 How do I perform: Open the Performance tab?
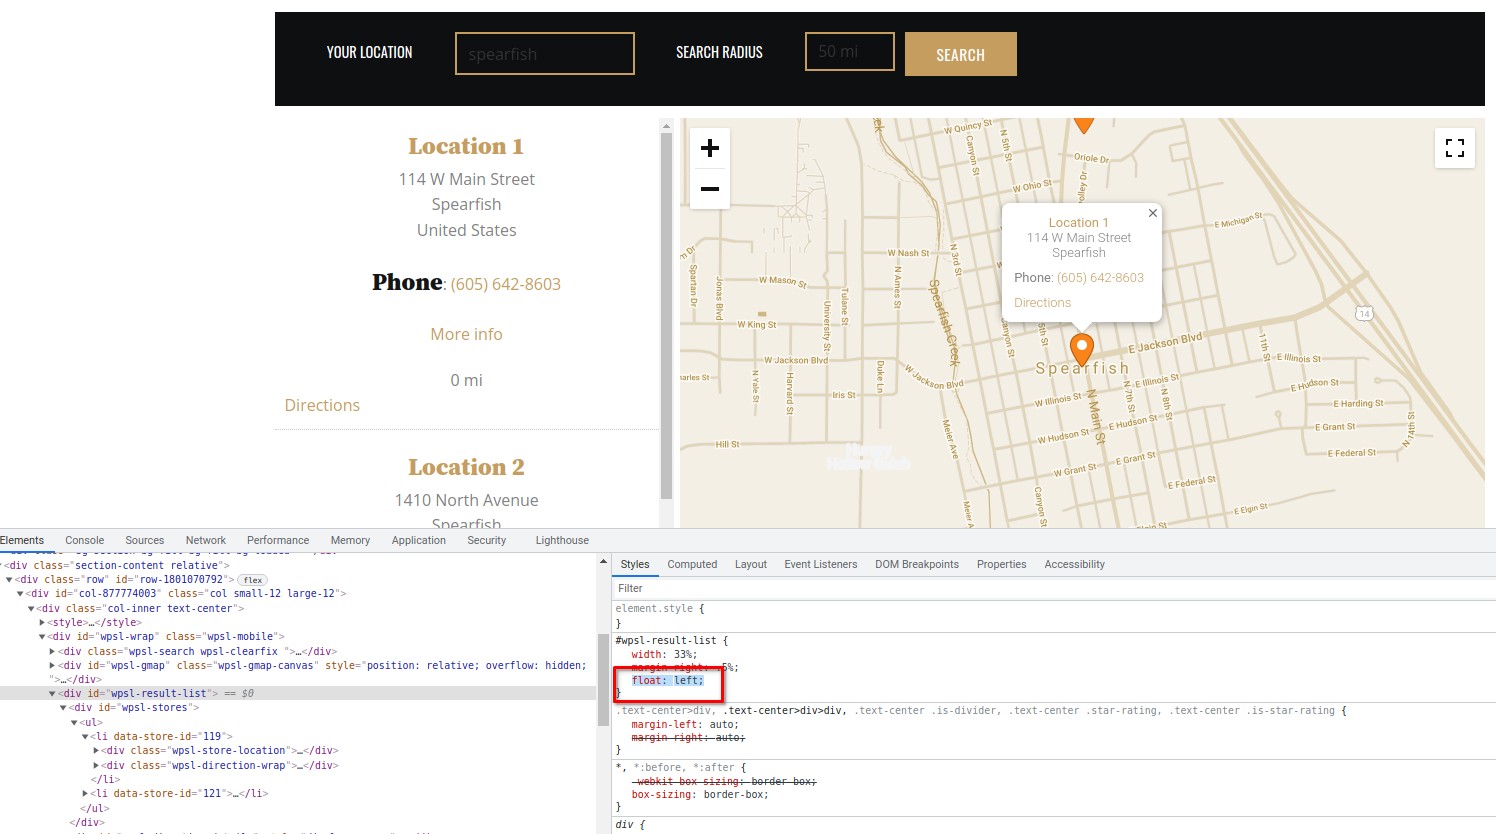278,540
